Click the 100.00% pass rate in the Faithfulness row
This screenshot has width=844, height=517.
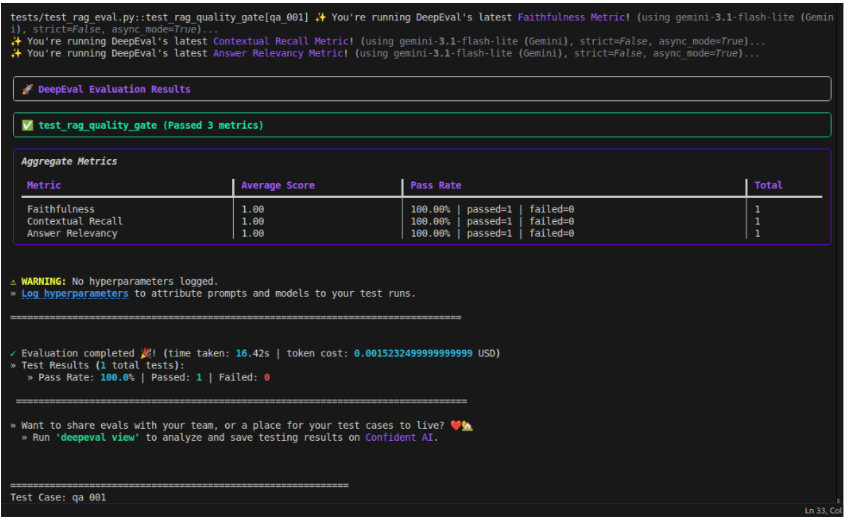tap(430, 209)
